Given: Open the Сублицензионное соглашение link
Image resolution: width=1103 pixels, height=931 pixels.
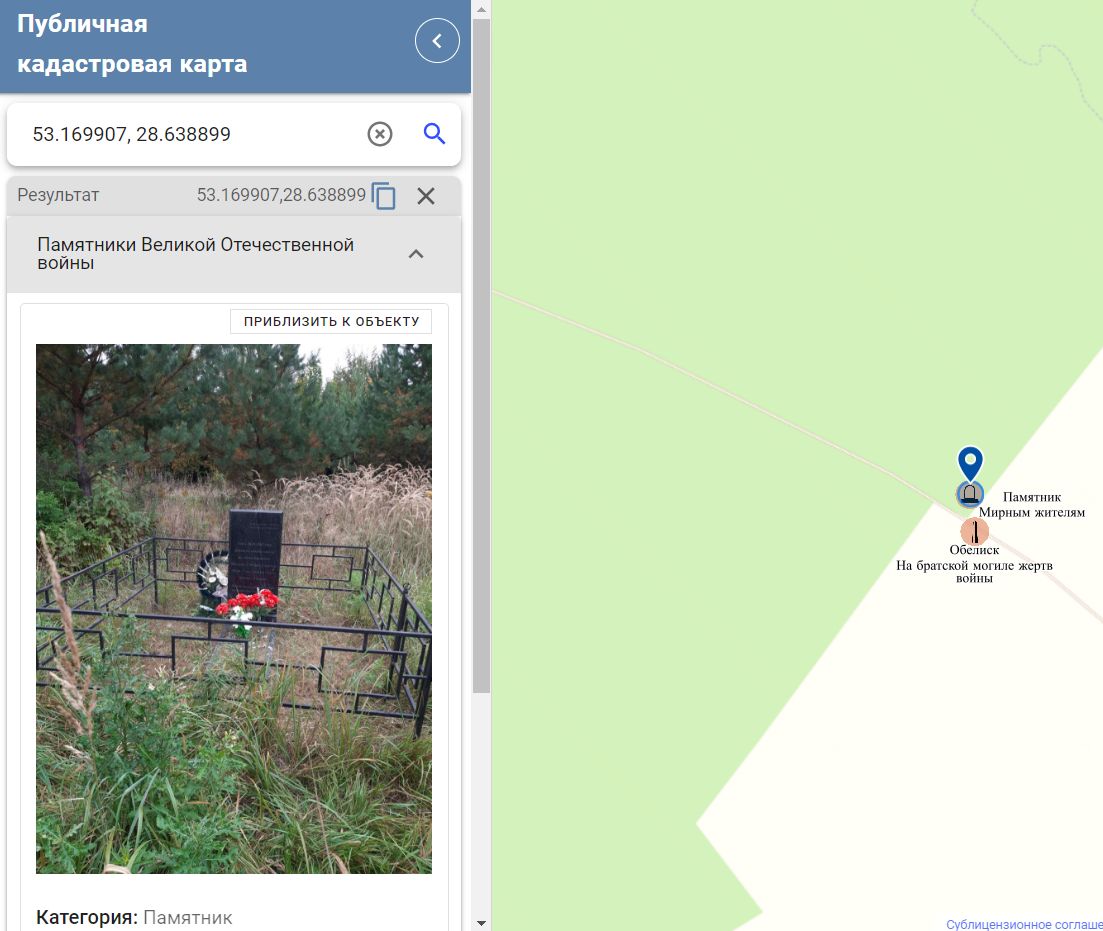Looking at the screenshot, I should click(x=1024, y=924).
